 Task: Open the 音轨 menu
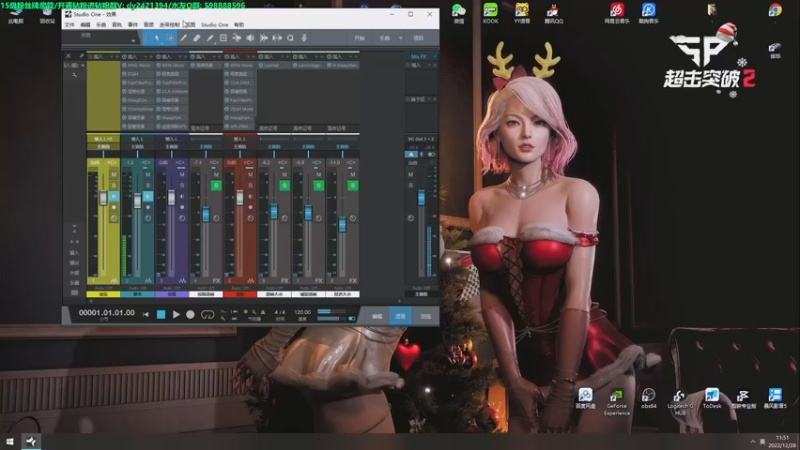[x=117, y=24]
